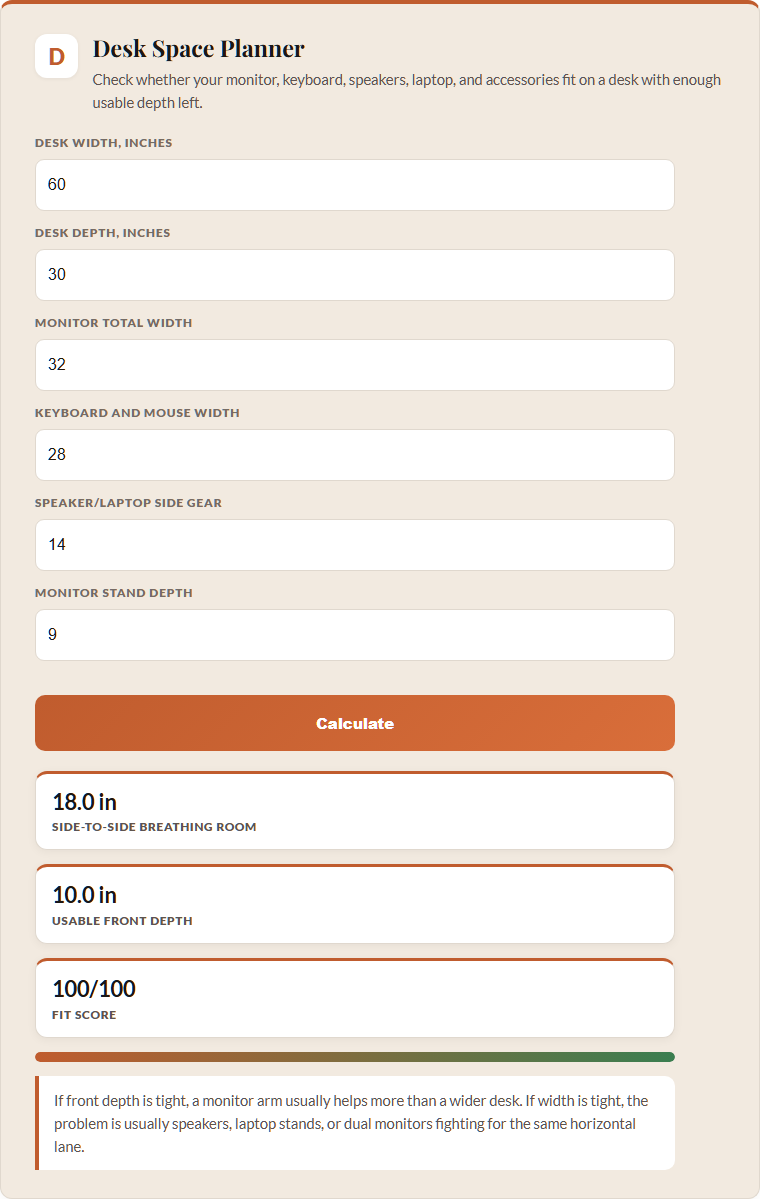The height and width of the screenshot is (1200, 760).
Task: Select the Desk Space Planner heading
Action: (199, 48)
